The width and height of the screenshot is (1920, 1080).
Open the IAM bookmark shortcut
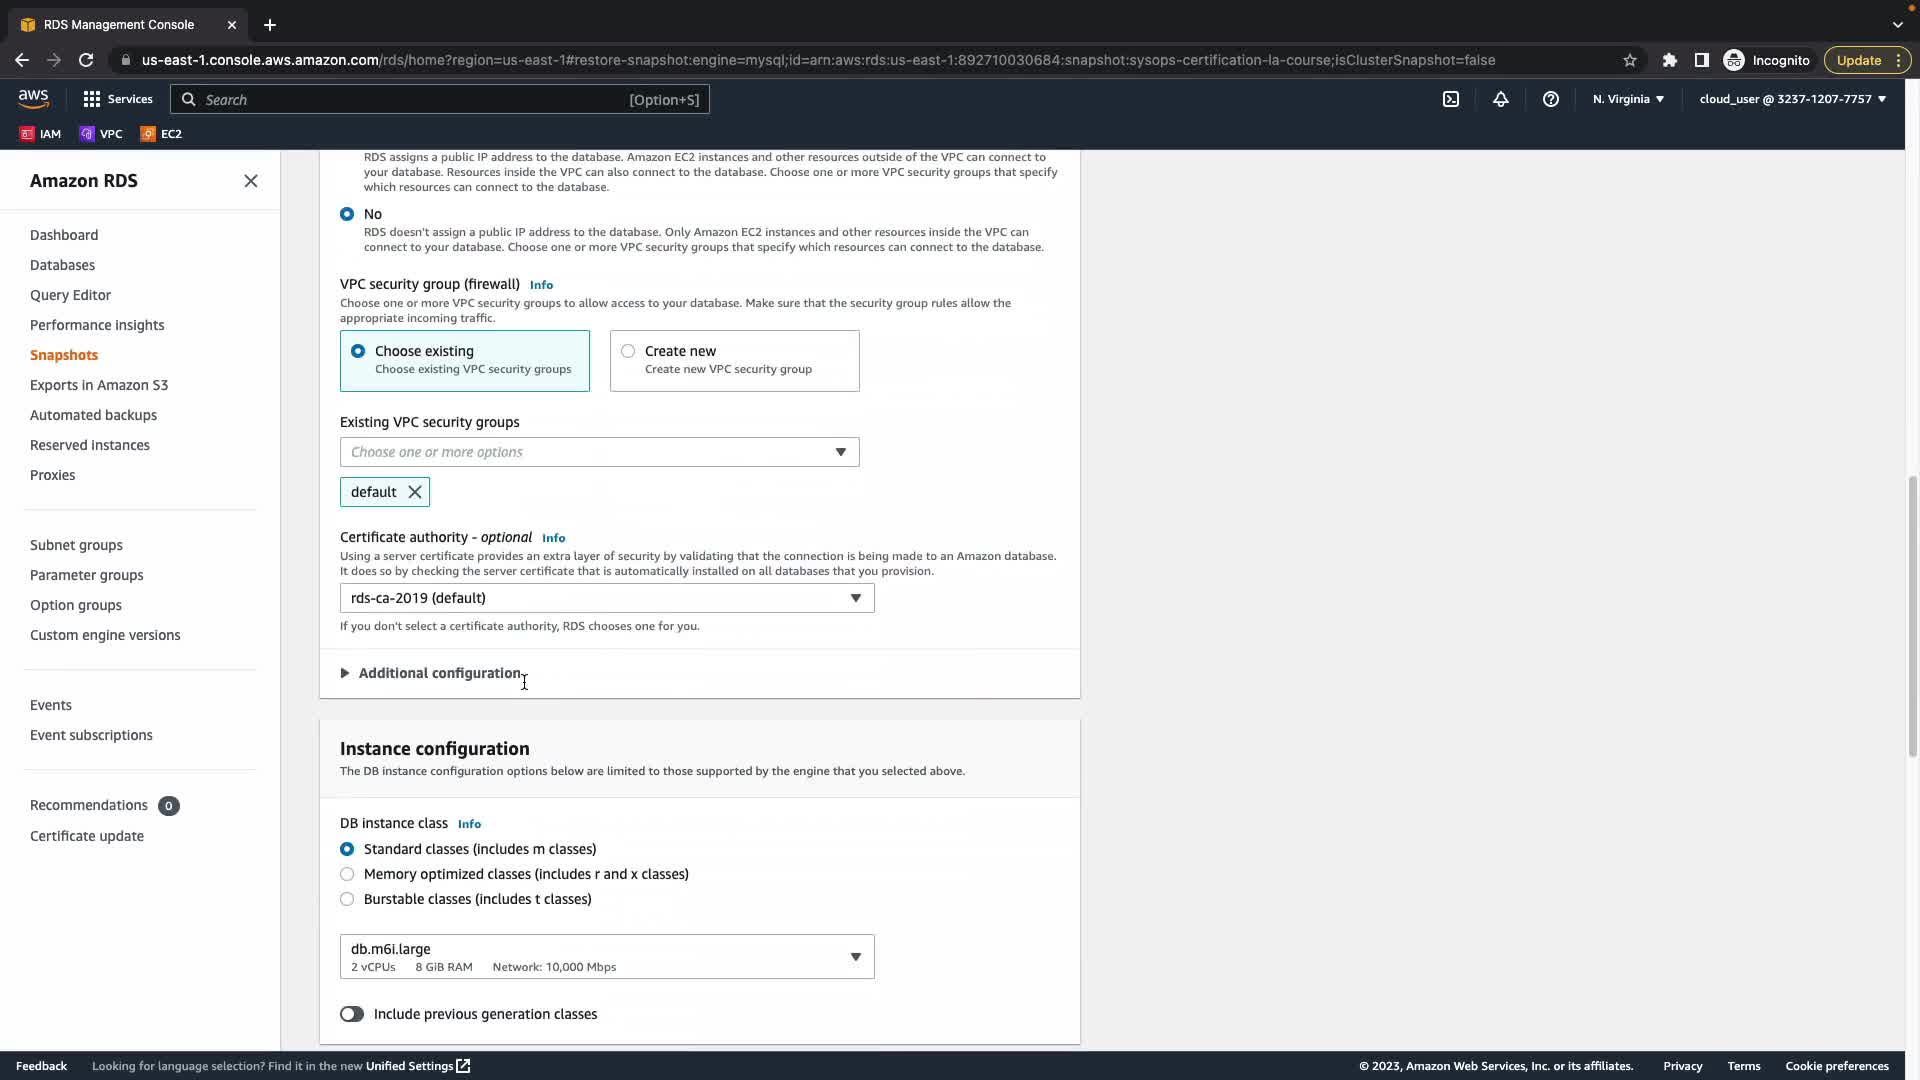(x=40, y=134)
